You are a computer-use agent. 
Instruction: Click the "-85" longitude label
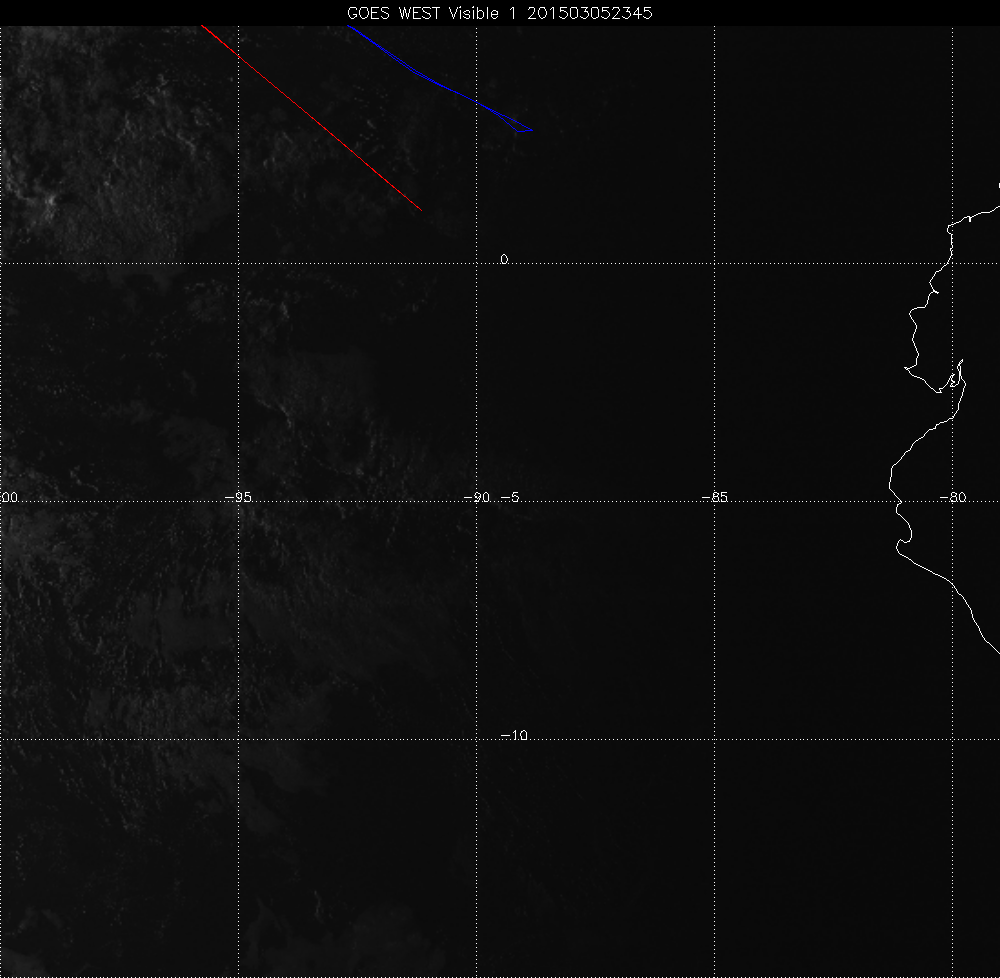pyautogui.click(x=714, y=497)
